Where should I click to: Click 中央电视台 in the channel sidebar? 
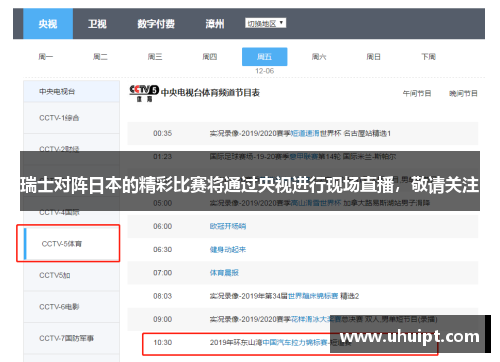[71, 91]
